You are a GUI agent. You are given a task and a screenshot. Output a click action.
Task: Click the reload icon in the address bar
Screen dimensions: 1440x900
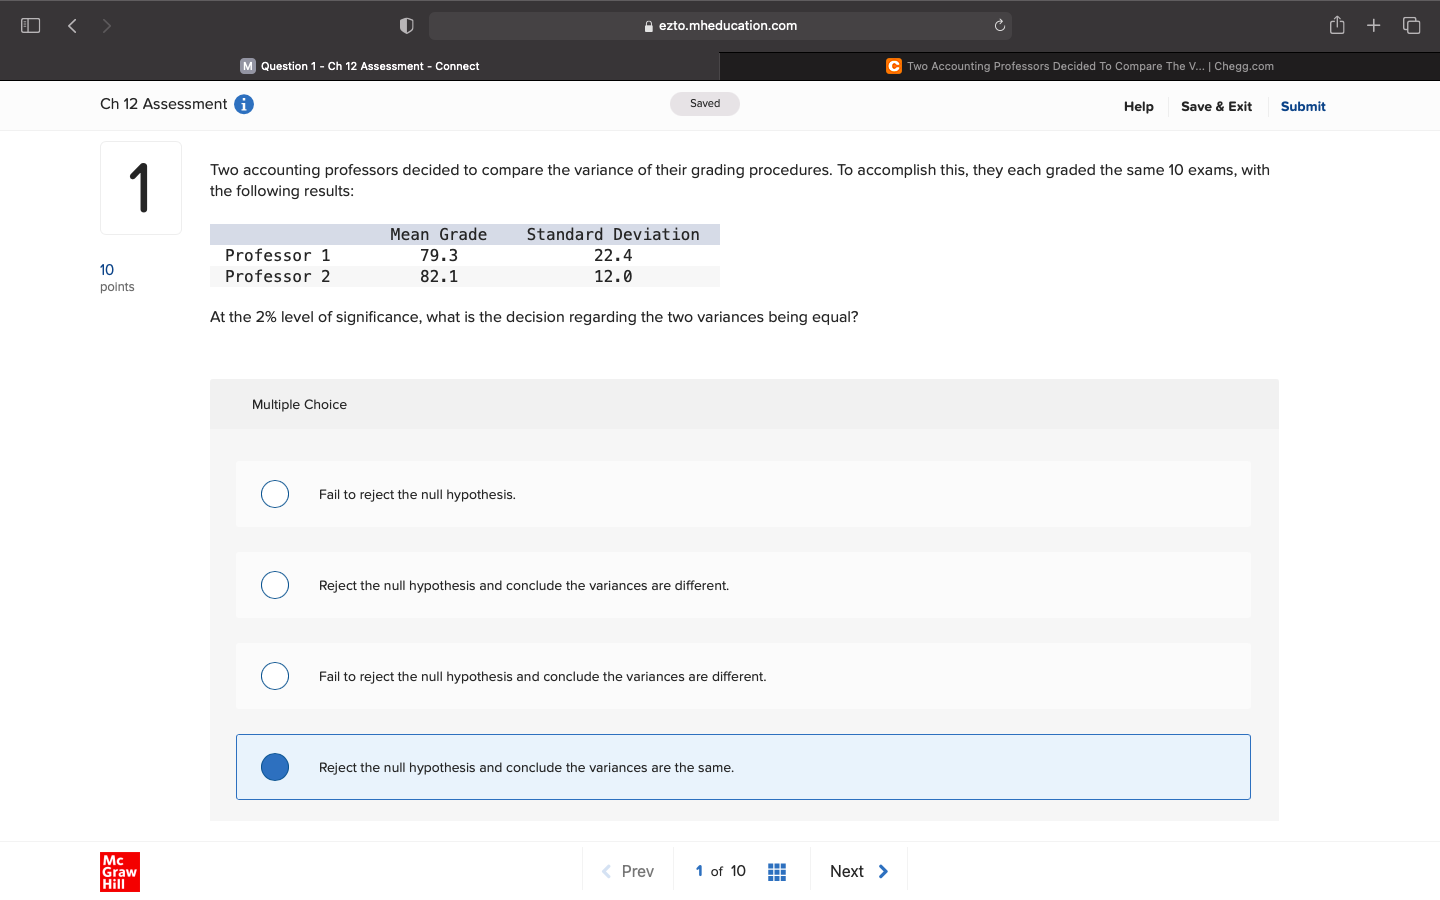click(x=999, y=25)
